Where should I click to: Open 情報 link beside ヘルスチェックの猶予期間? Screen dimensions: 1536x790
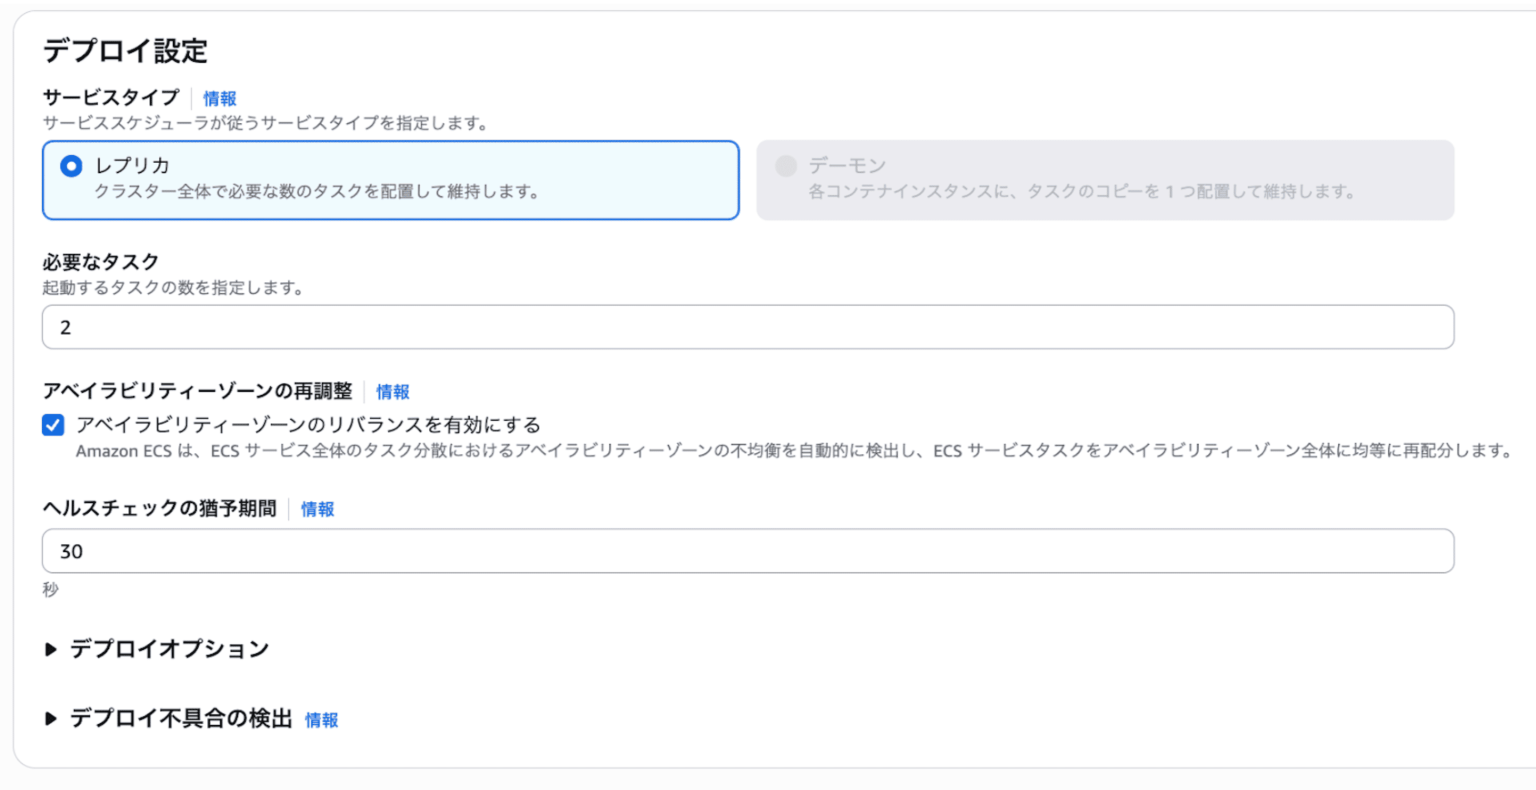tap(317, 509)
